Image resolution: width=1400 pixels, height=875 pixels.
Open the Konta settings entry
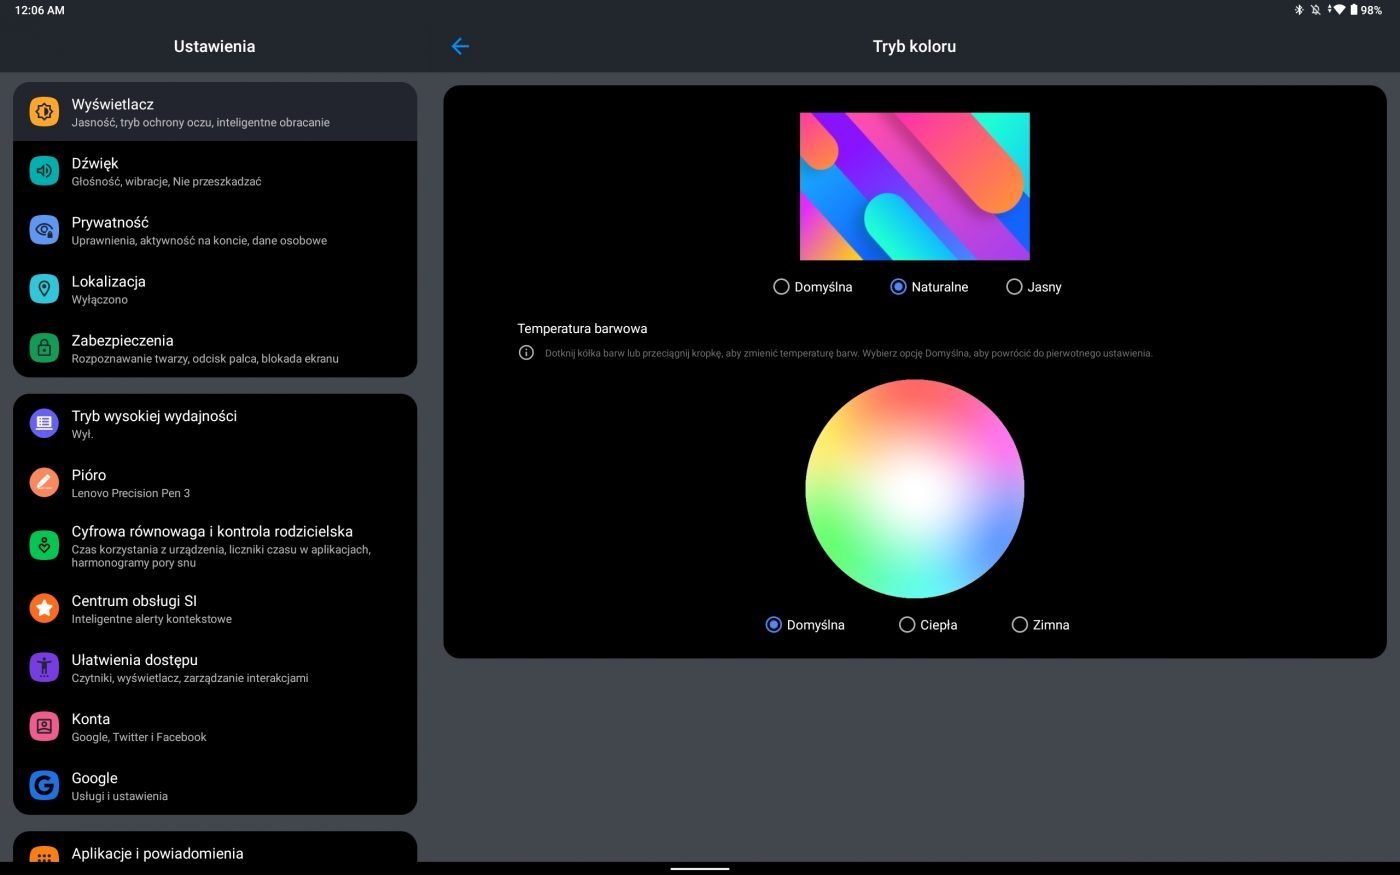215,726
